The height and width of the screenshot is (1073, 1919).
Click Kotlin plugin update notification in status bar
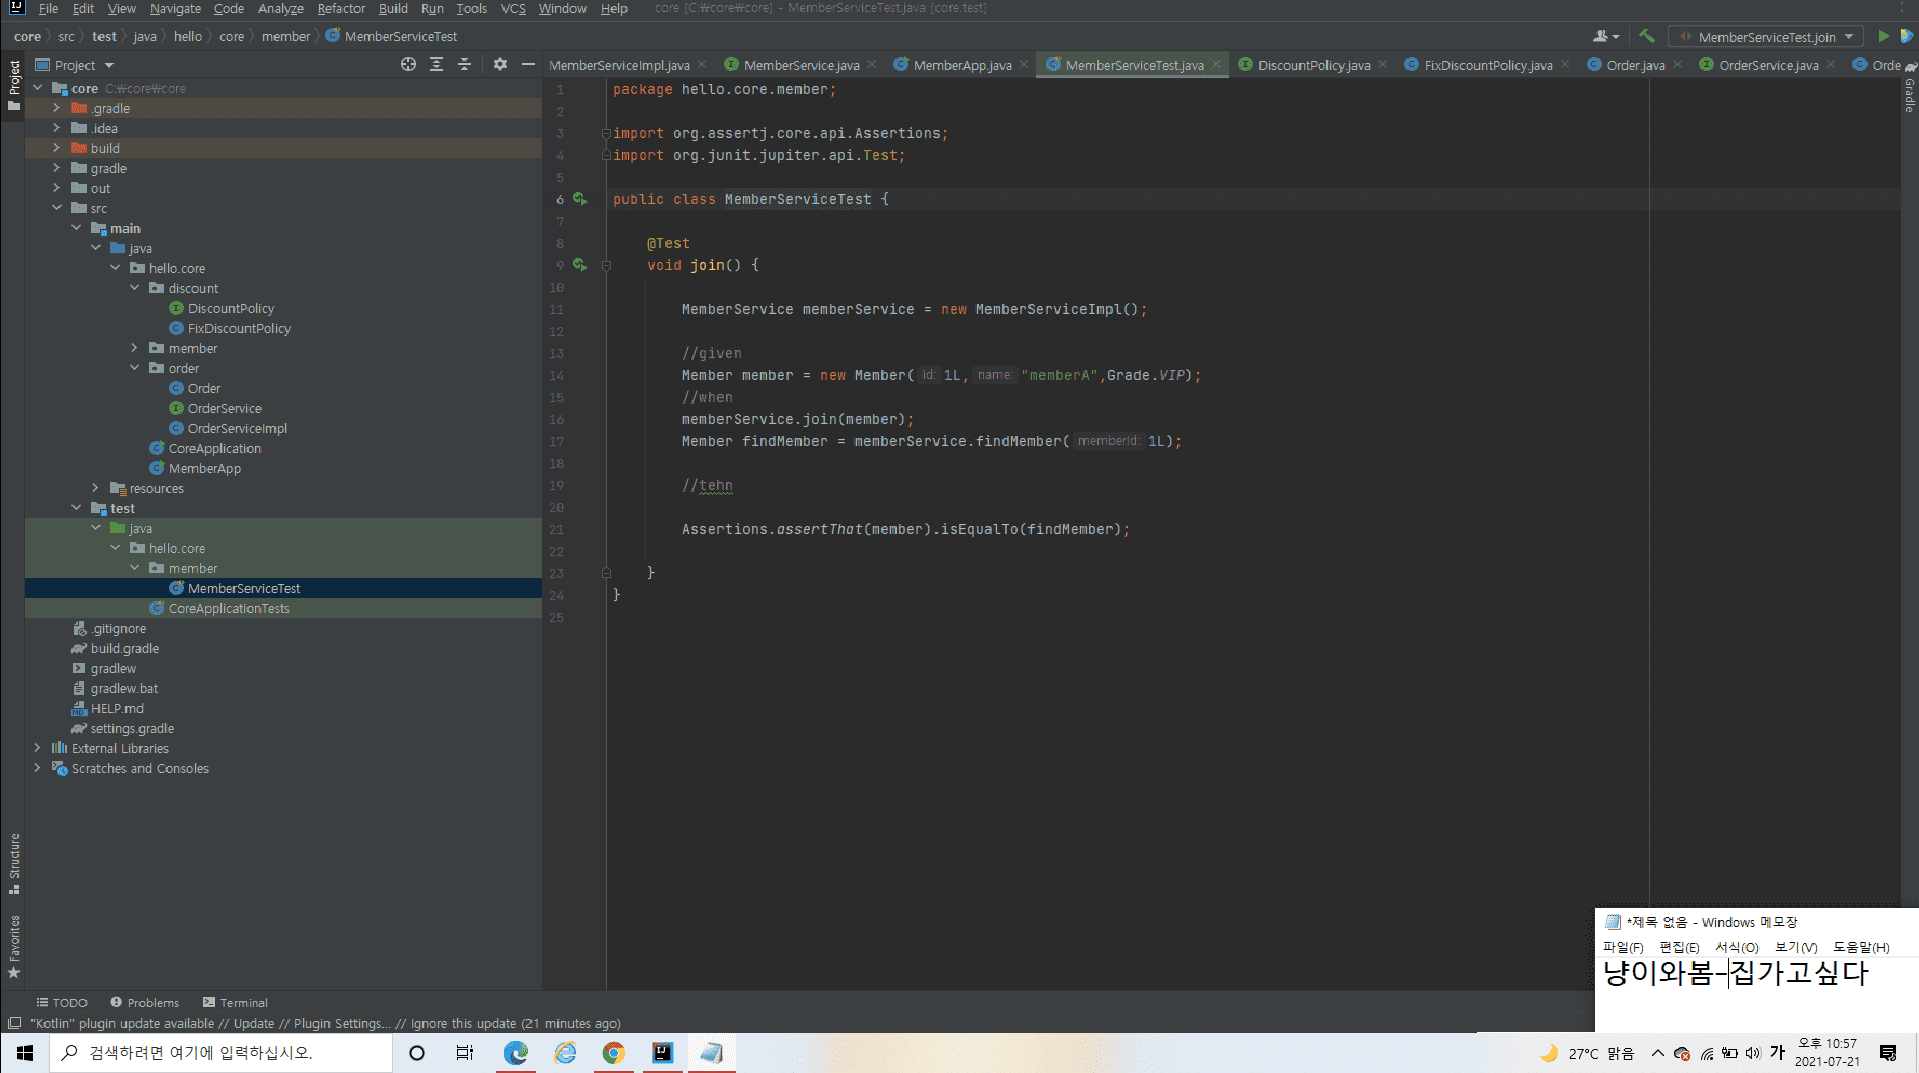pyautogui.click(x=325, y=1023)
